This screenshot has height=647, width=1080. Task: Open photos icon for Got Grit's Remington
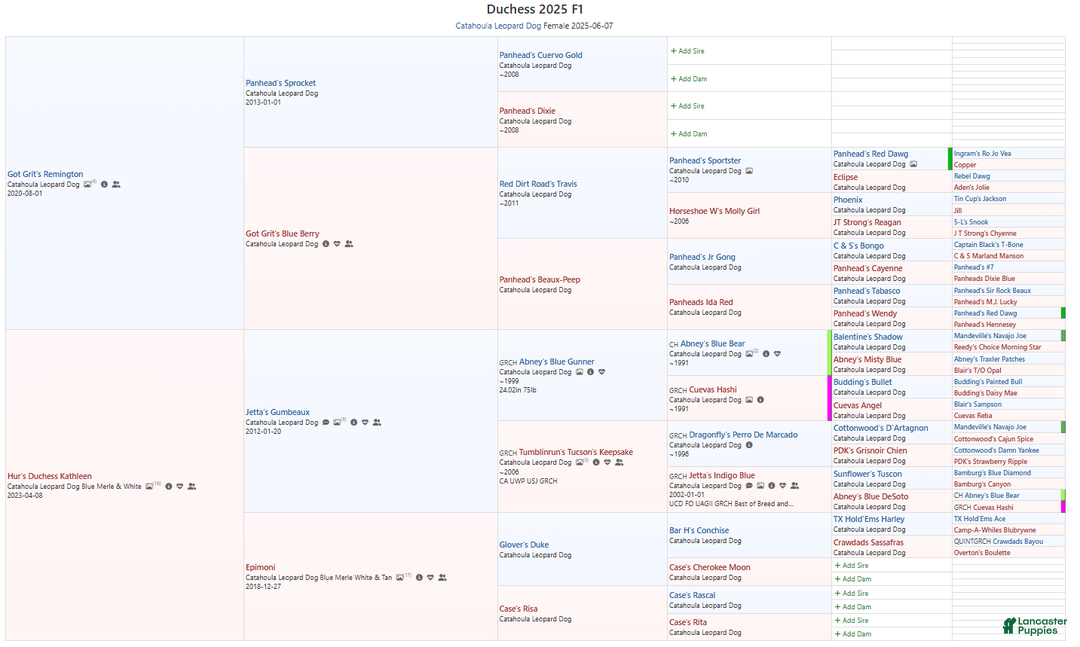(x=89, y=184)
